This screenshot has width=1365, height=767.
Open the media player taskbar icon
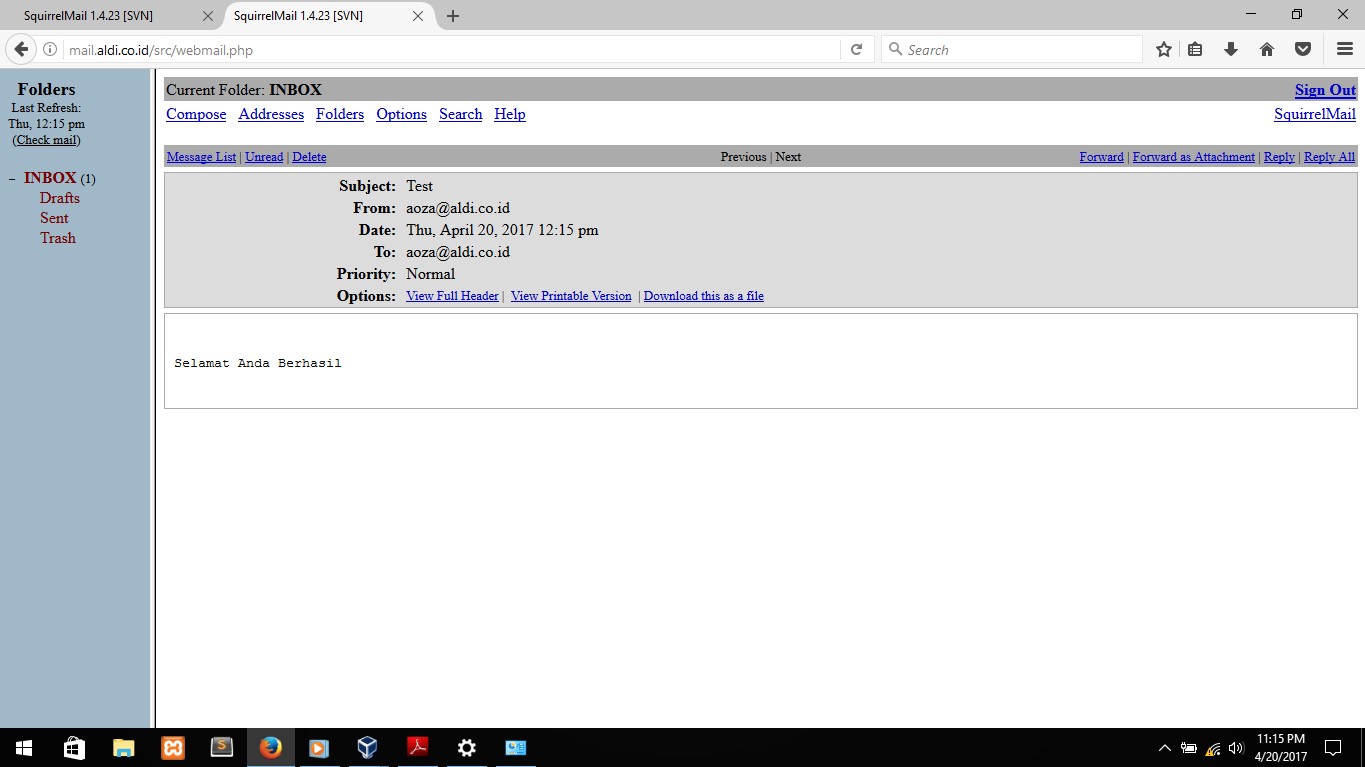(319, 748)
